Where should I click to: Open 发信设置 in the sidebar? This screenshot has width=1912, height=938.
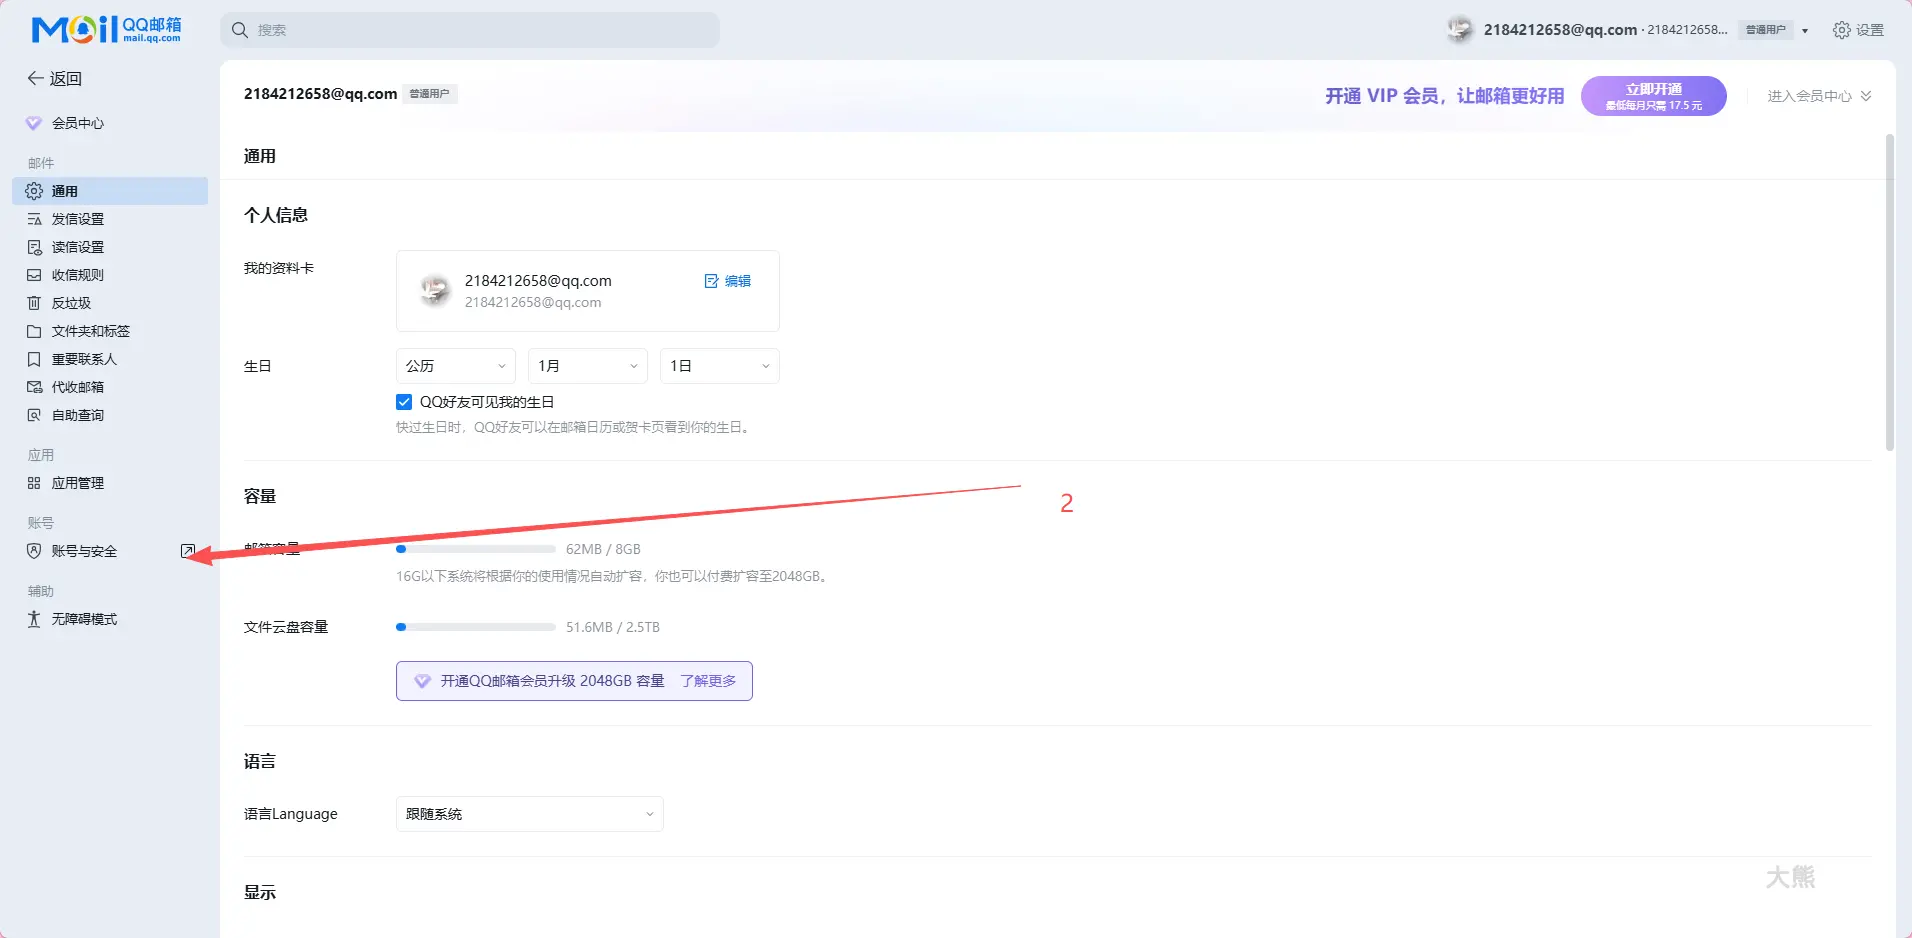78,219
